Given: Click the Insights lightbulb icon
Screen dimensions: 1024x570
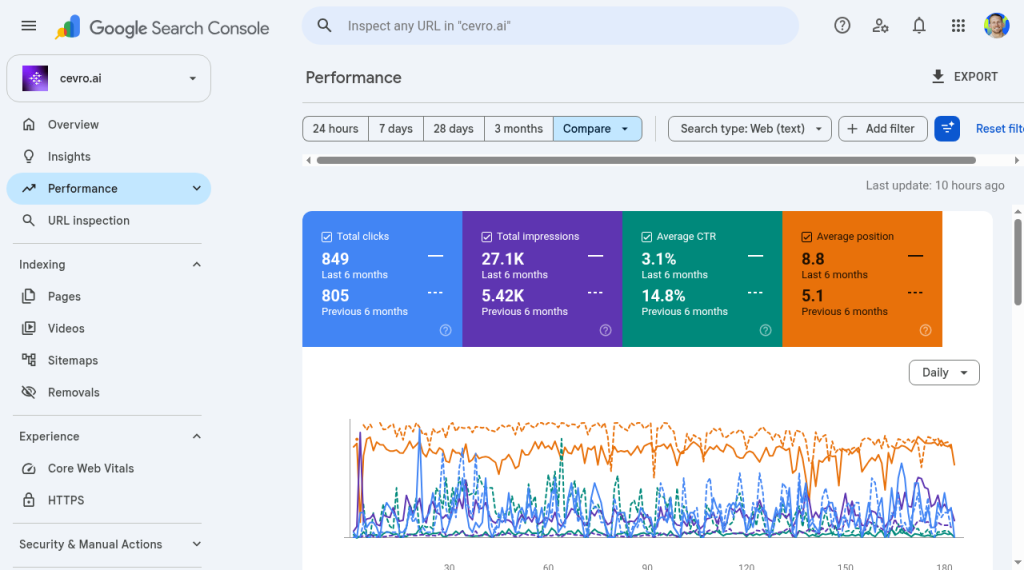Looking at the screenshot, I should (x=29, y=156).
